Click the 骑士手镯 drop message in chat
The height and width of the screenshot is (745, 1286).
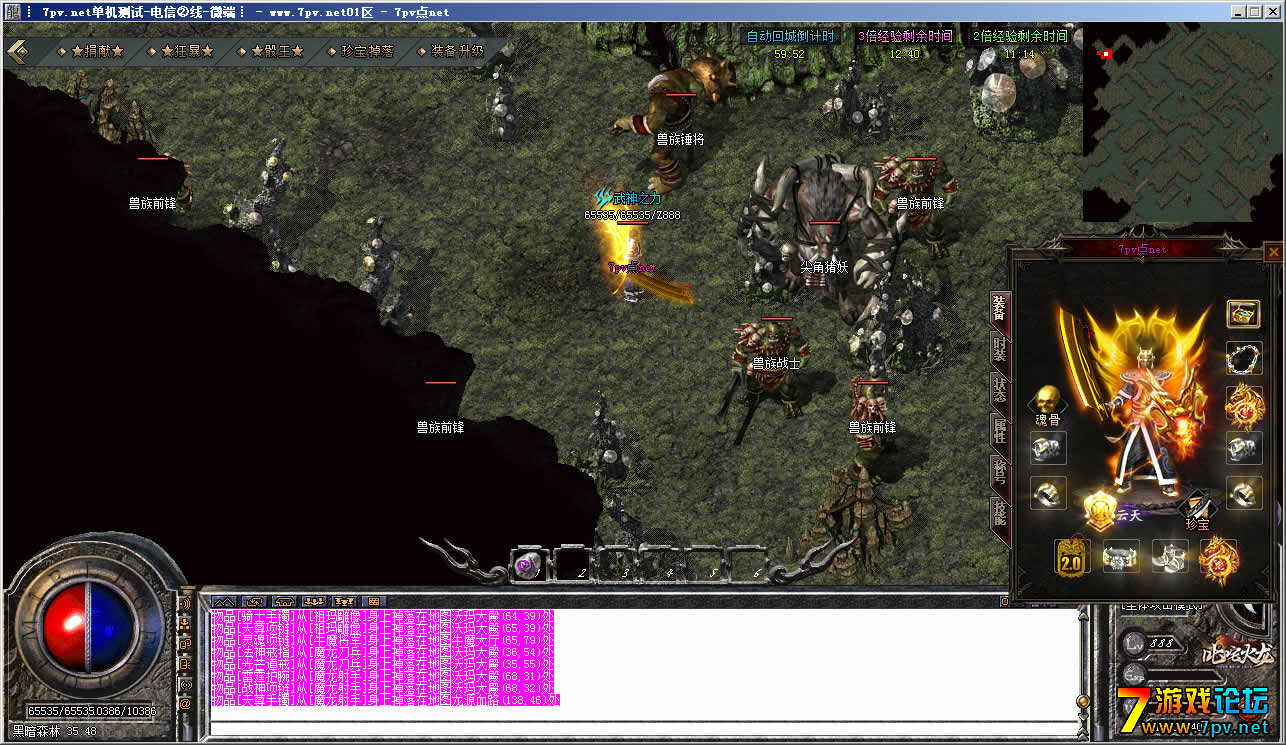(x=382, y=616)
